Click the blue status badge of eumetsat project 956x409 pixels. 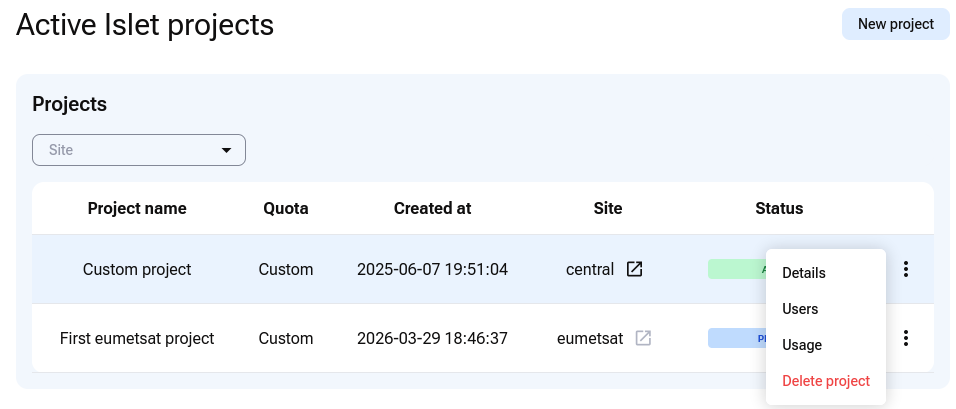737,338
